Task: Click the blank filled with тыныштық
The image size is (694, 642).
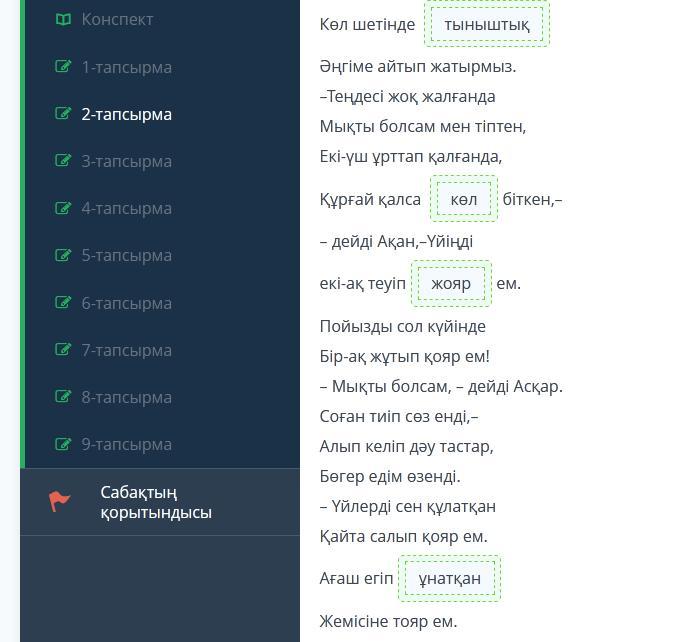Action: click(x=487, y=24)
